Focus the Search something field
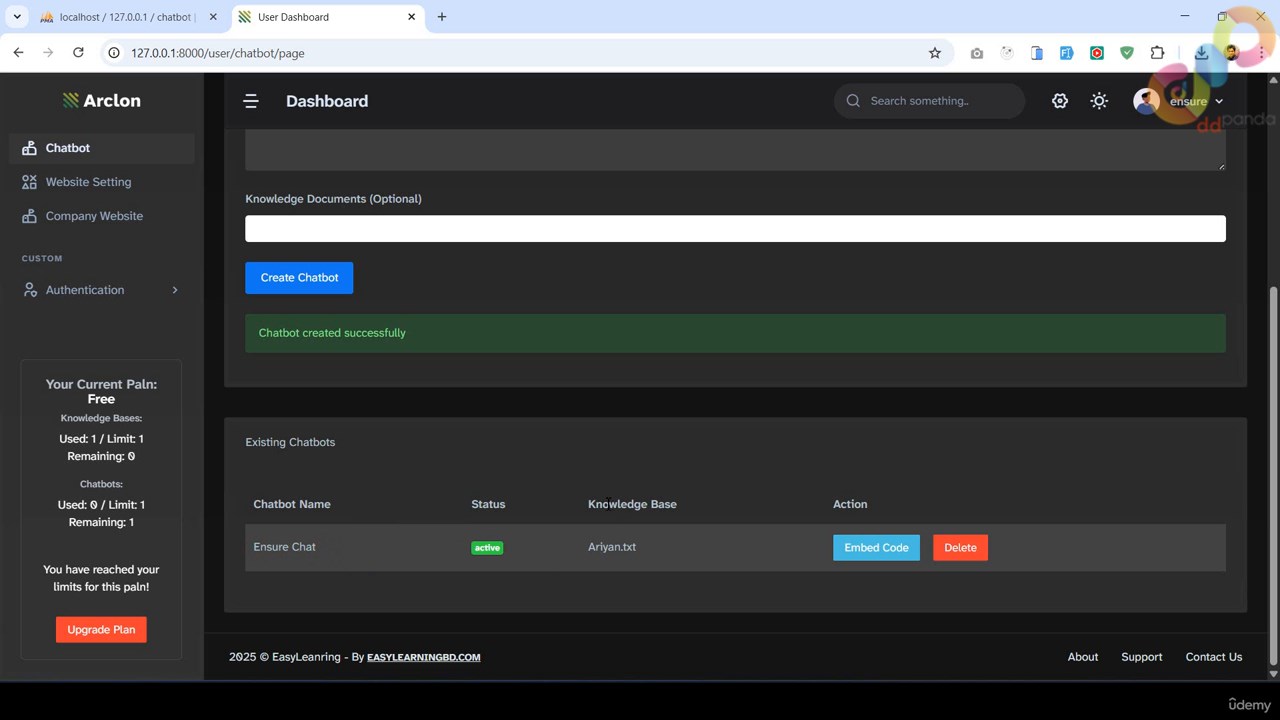The height and width of the screenshot is (720, 1280). [929, 101]
